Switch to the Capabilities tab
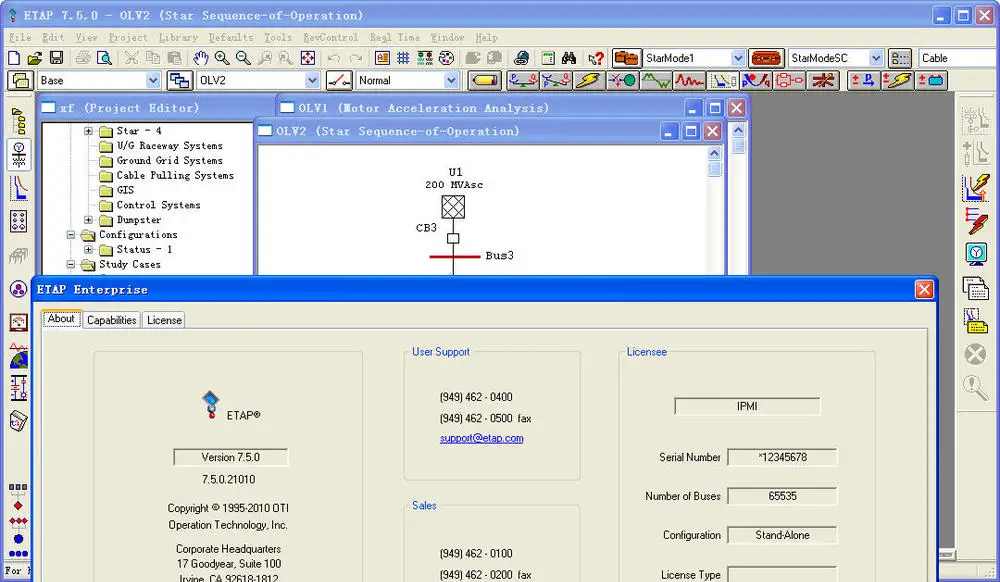This screenshot has height=582, width=1000. 111,320
